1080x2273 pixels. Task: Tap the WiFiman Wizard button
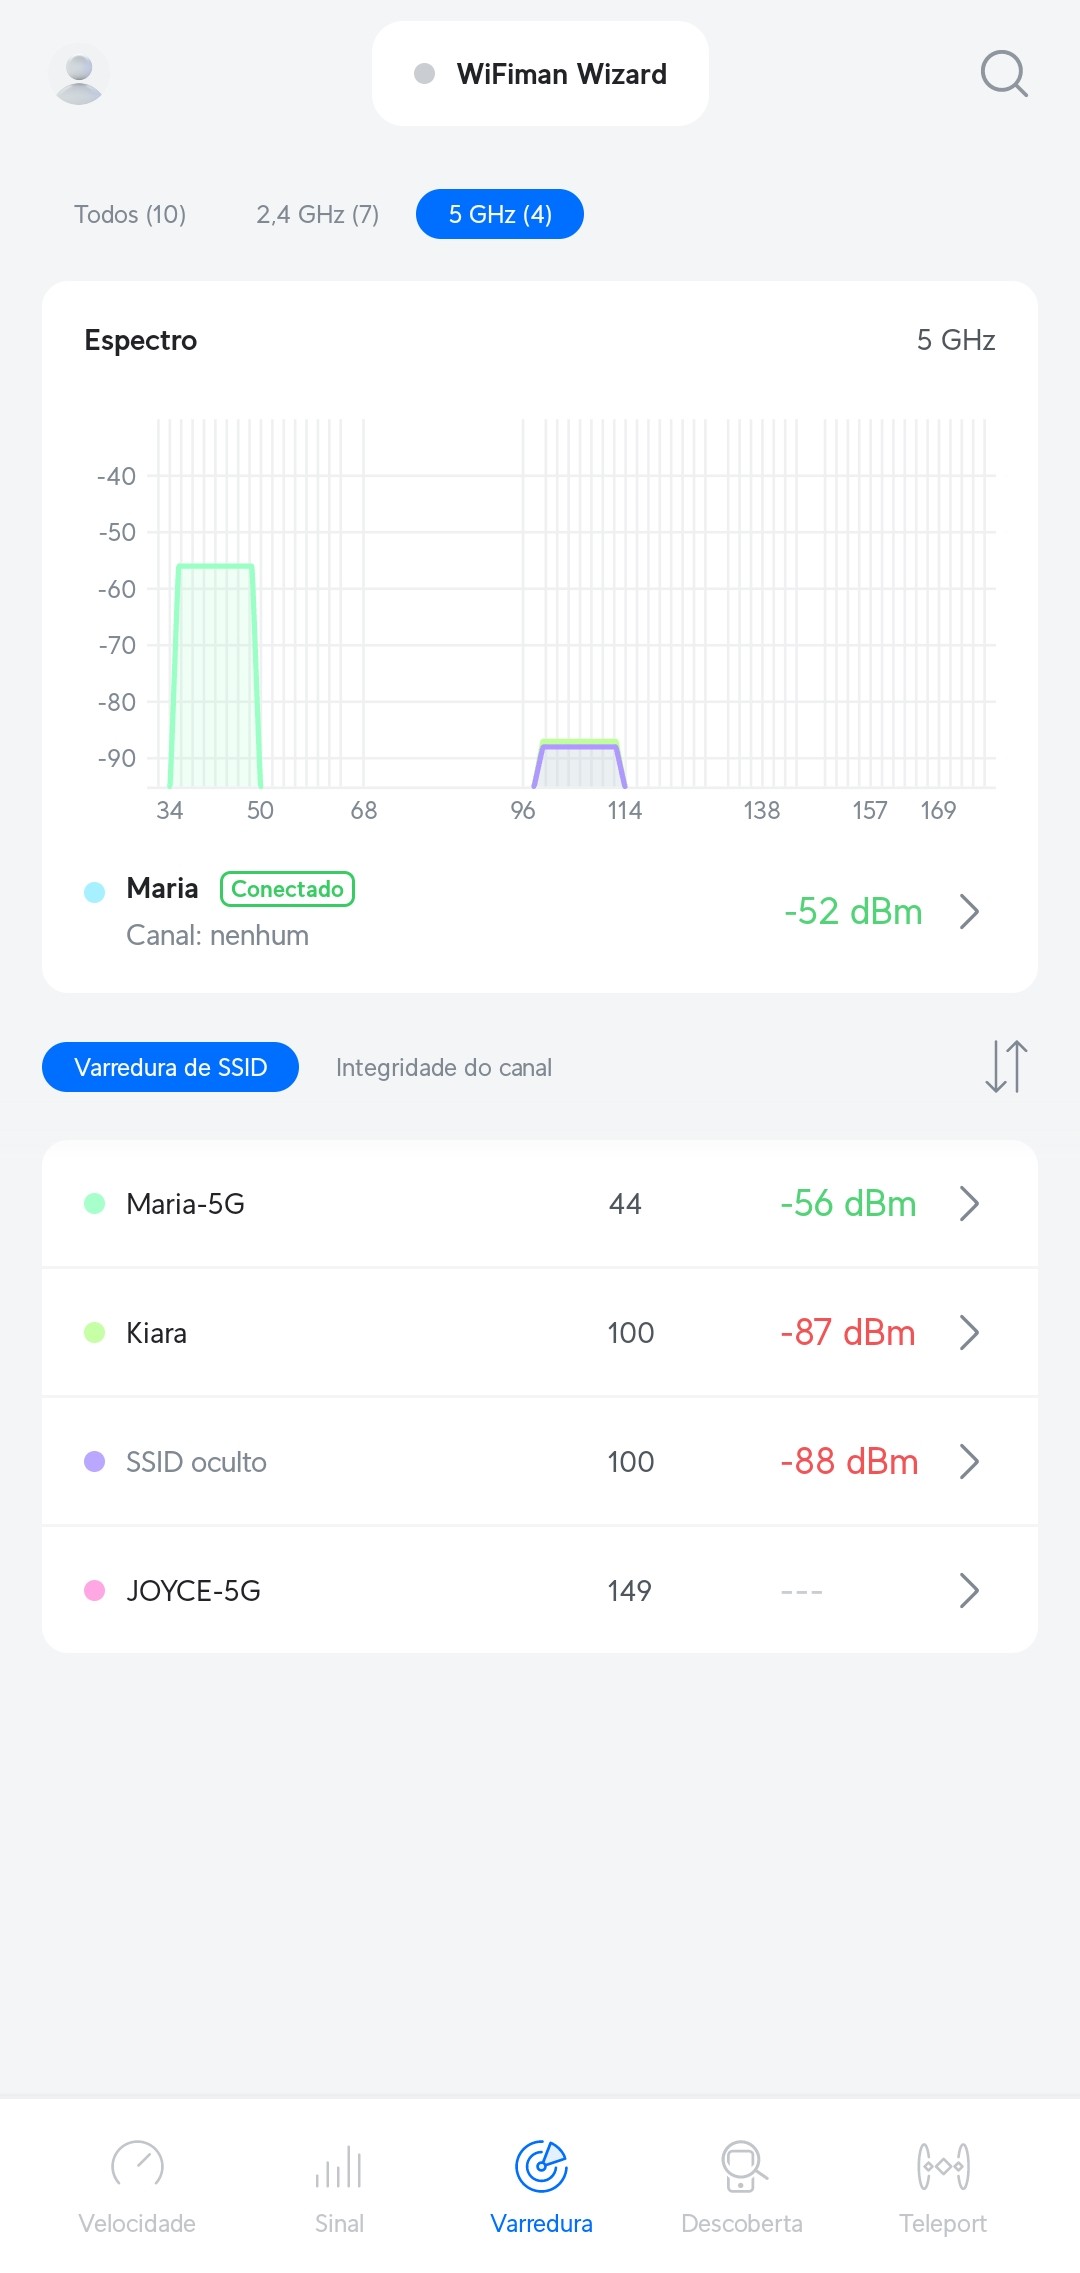[540, 74]
